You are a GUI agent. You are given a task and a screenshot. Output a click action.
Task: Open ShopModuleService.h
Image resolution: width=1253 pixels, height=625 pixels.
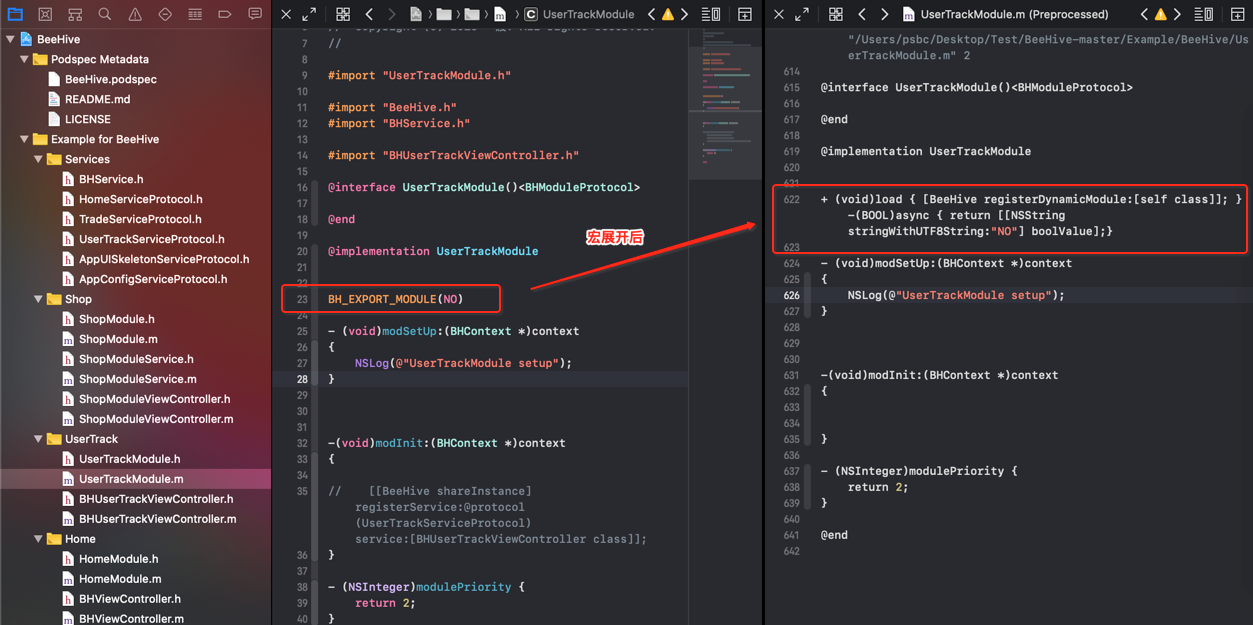click(136, 359)
